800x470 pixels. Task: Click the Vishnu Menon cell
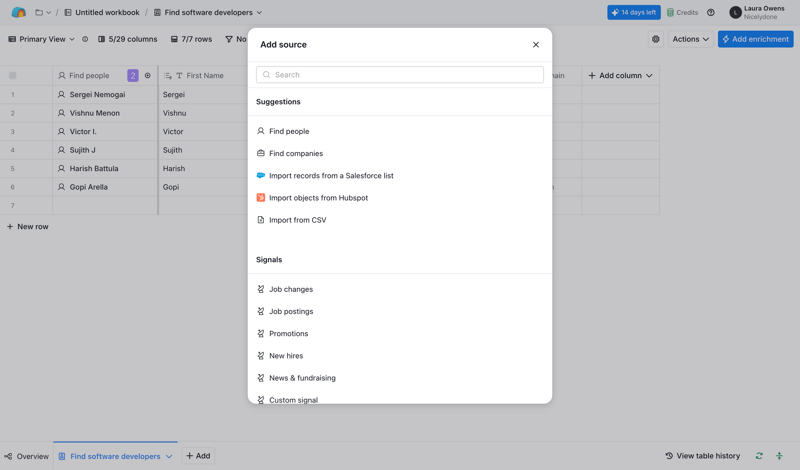click(105, 113)
